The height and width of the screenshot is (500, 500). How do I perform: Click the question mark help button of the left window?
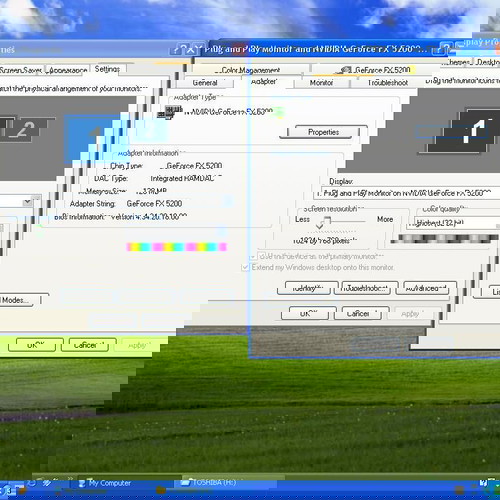coord(180,50)
